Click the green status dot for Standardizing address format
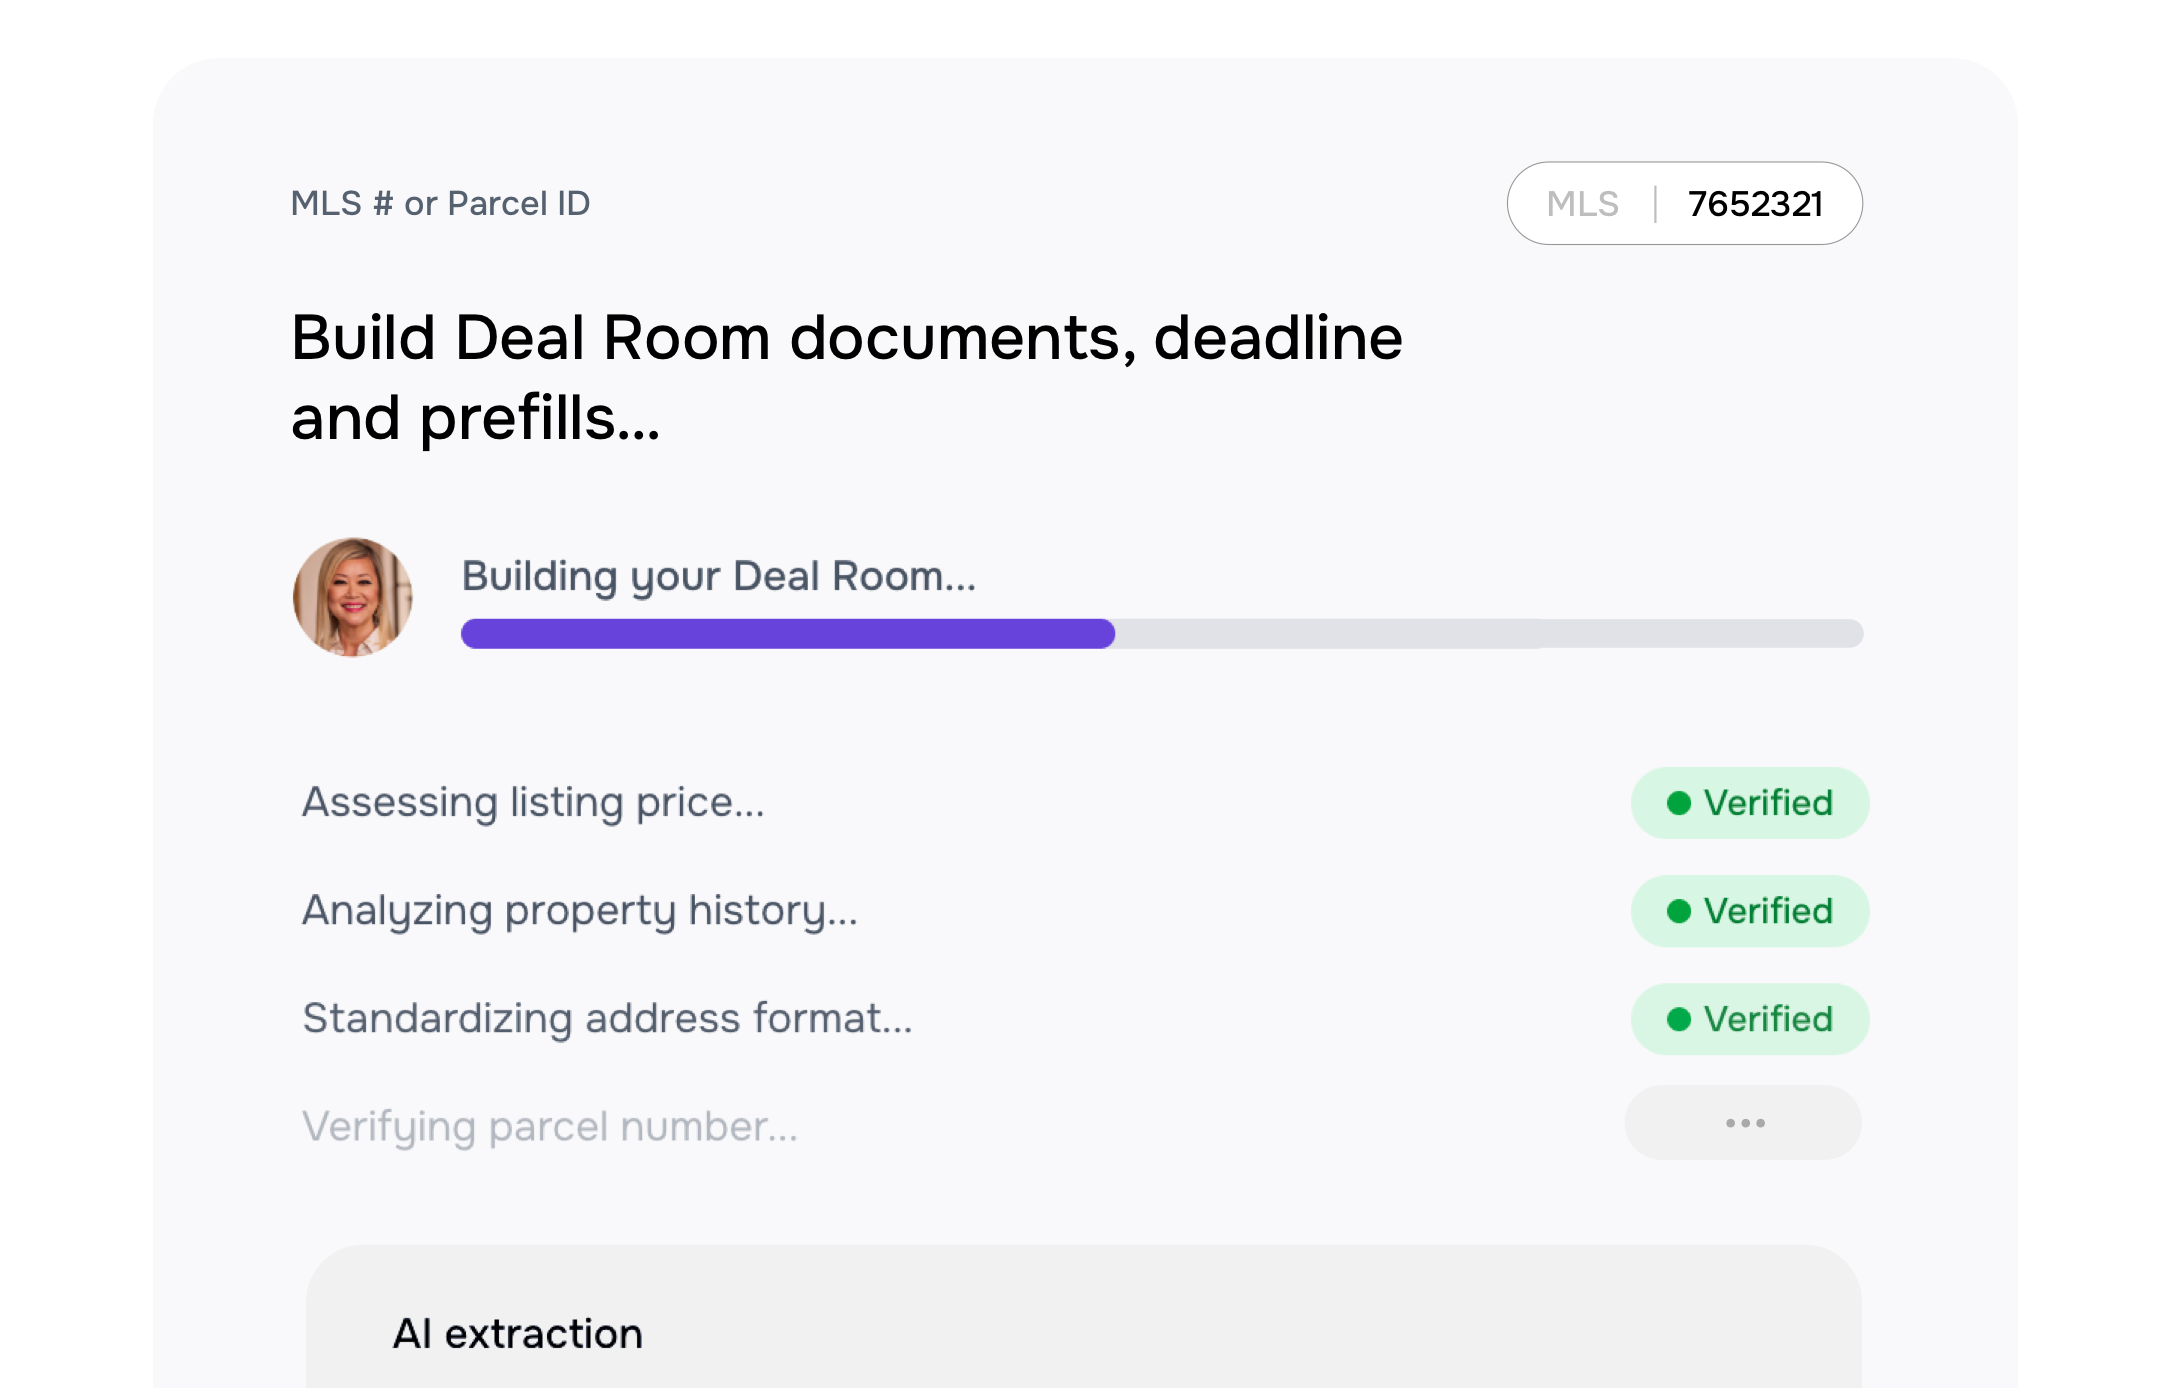Screen dimensions: 2172x1388 (1679, 1019)
